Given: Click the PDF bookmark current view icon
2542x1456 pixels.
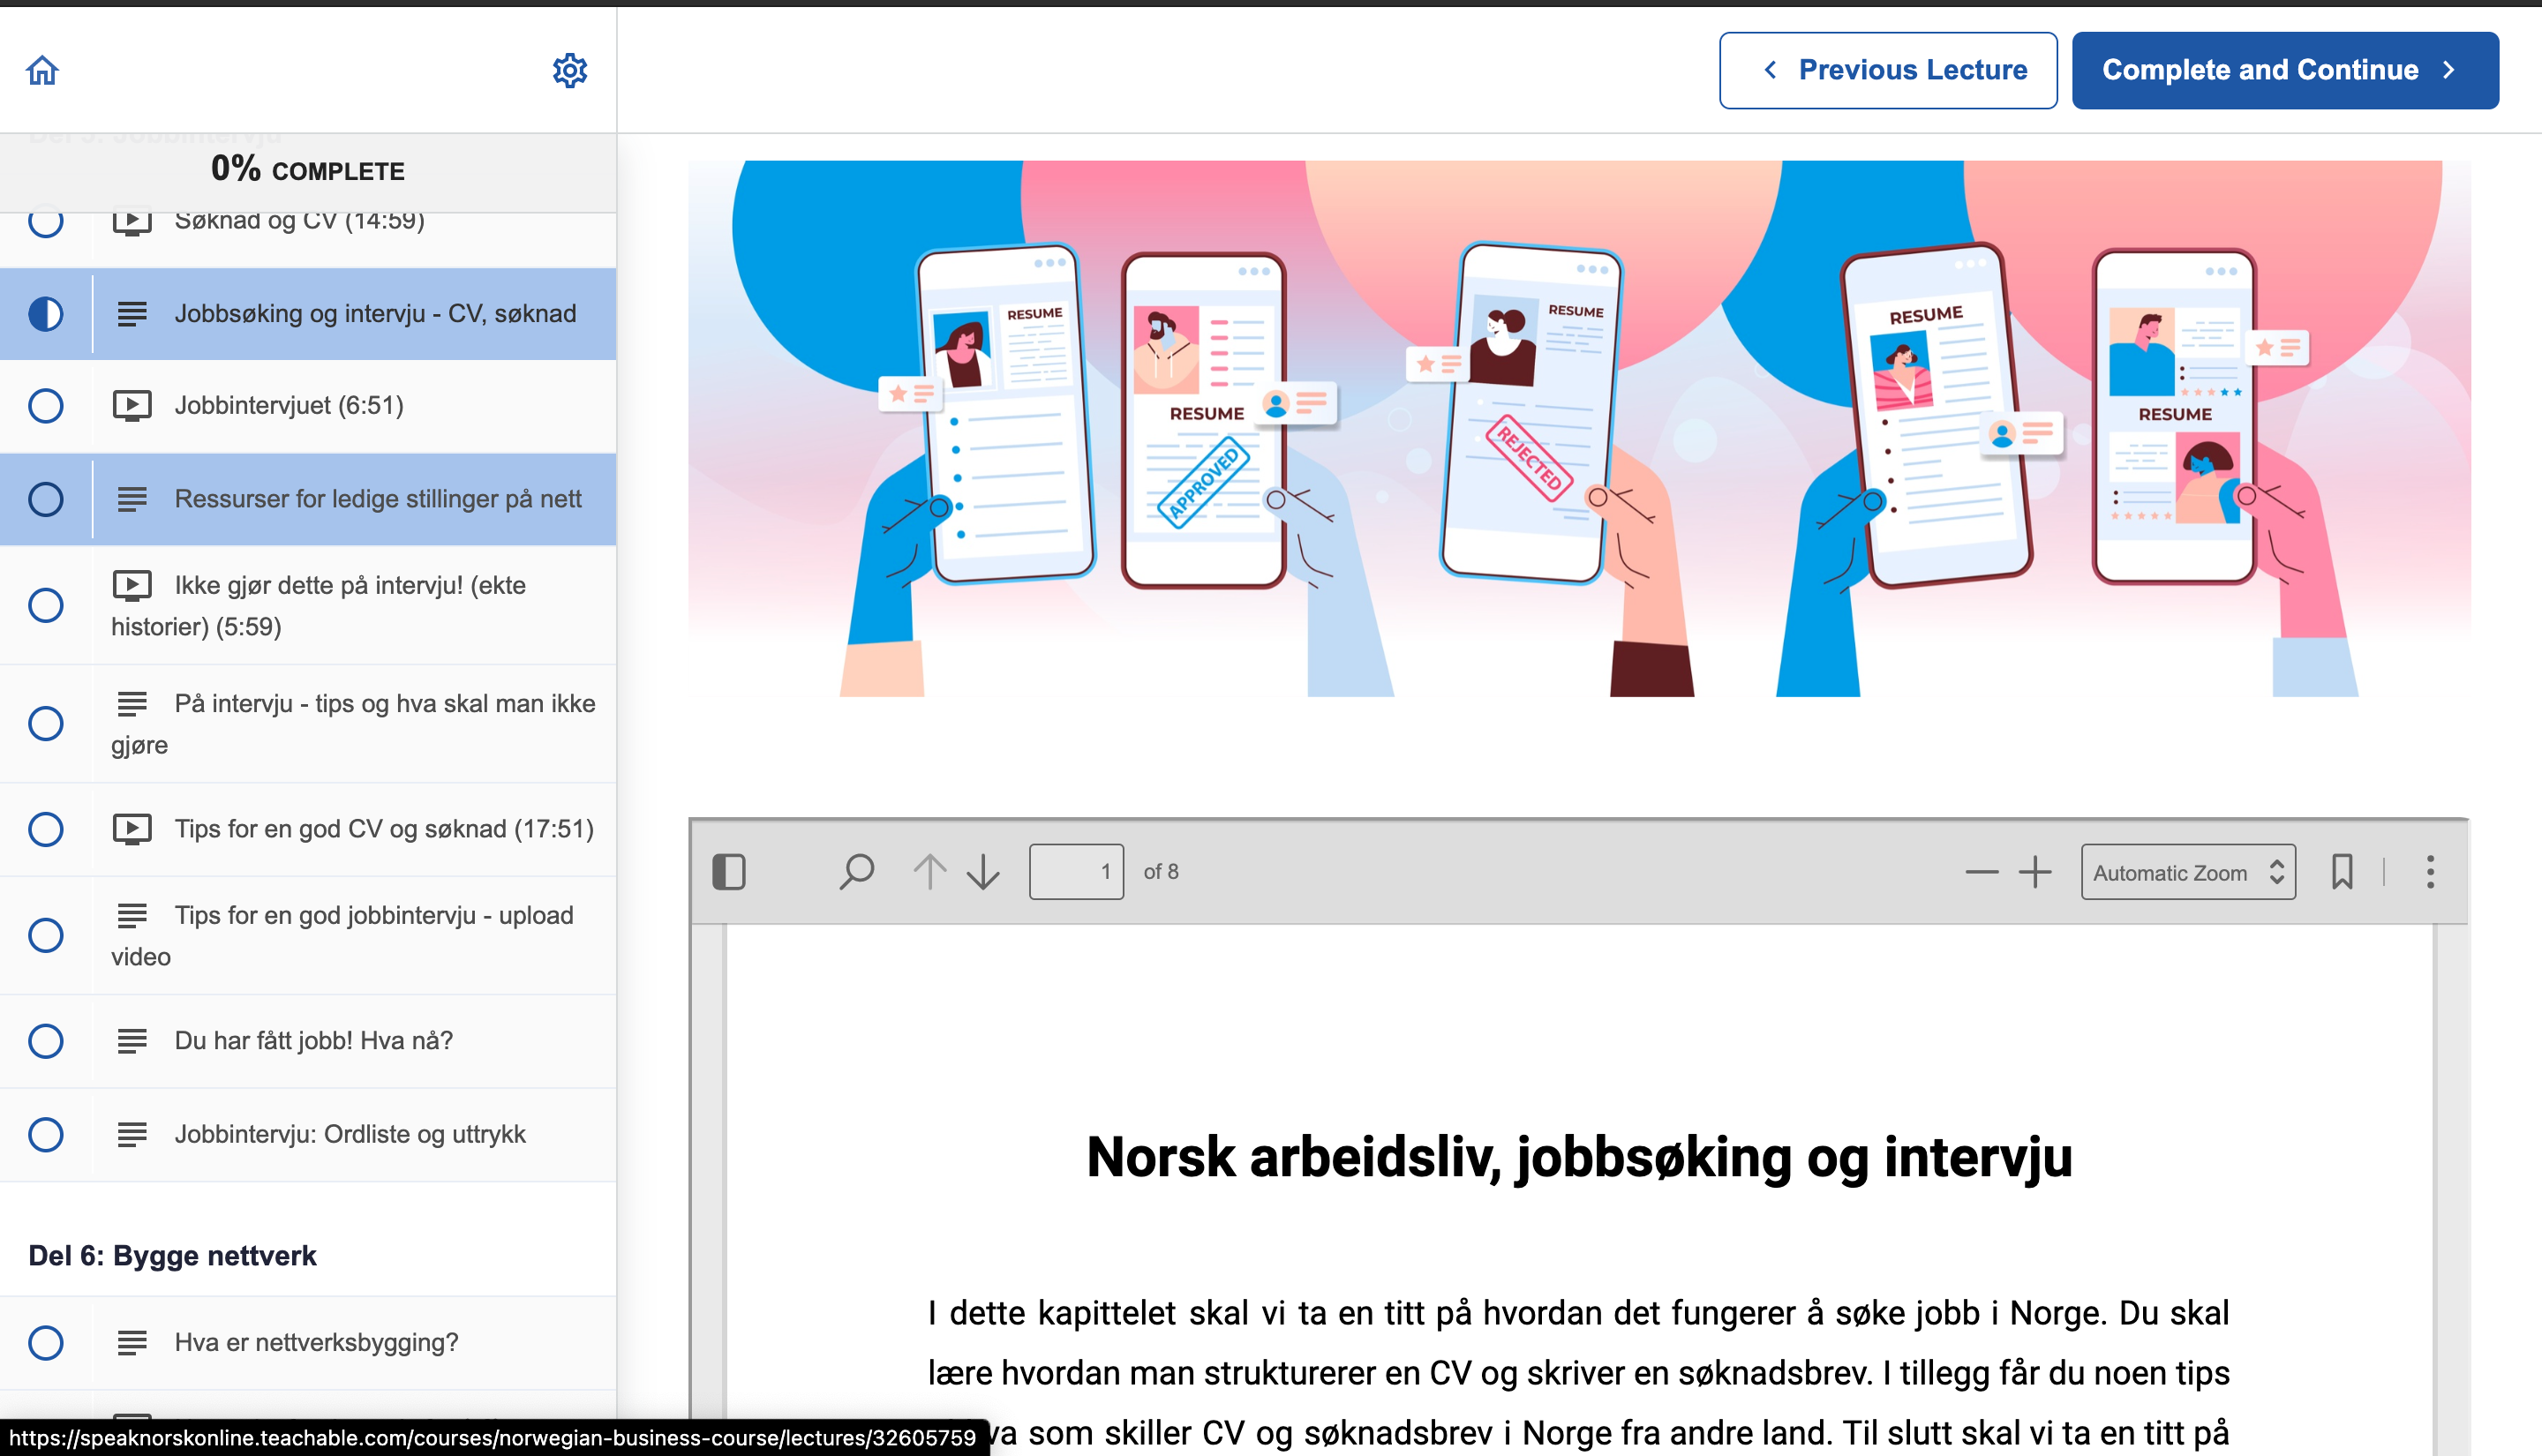Looking at the screenshot, I should (x=2342, y=872).
